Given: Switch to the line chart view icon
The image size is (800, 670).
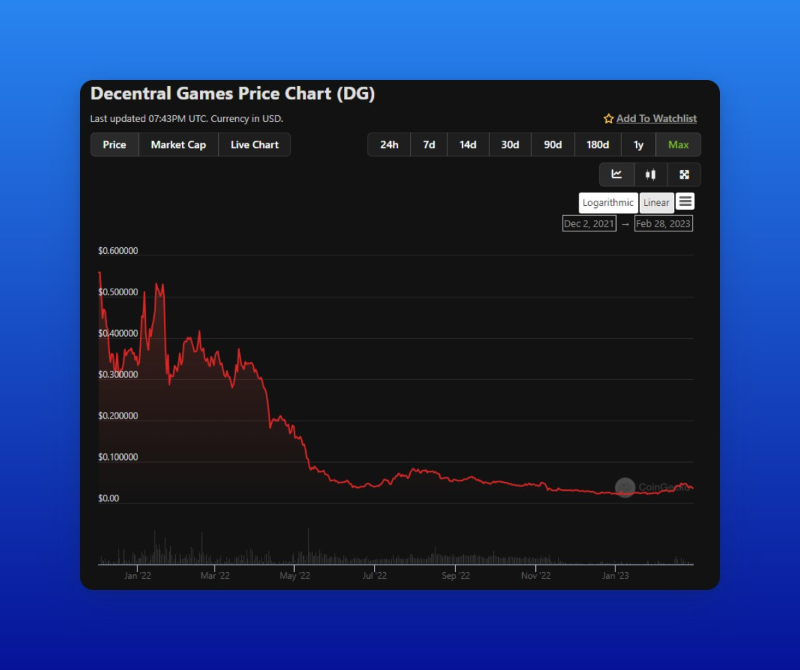Looking at the screenshot, I should [617, 174].
